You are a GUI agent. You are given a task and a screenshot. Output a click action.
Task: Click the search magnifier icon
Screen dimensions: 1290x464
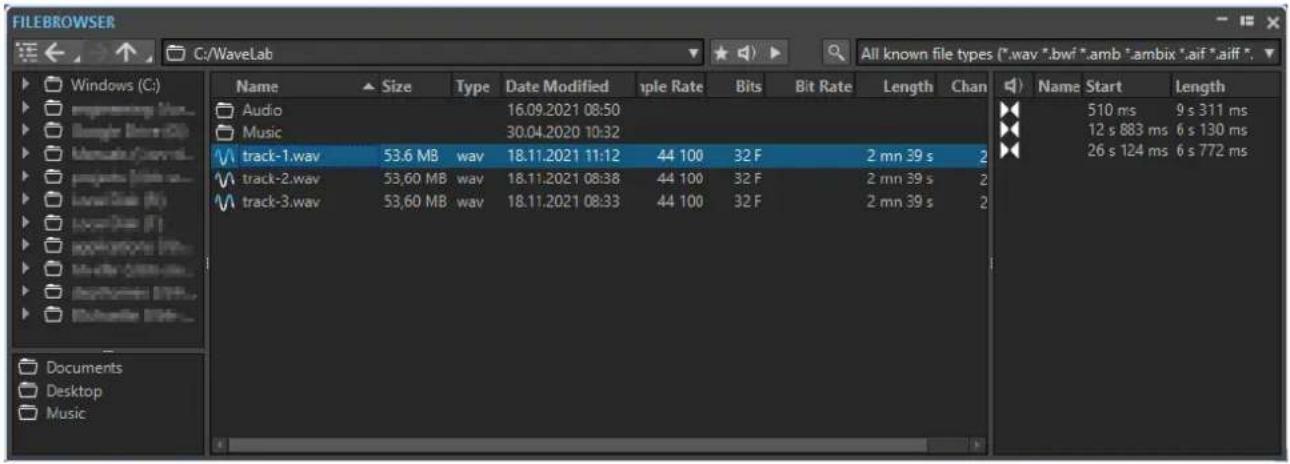[838, 52]
